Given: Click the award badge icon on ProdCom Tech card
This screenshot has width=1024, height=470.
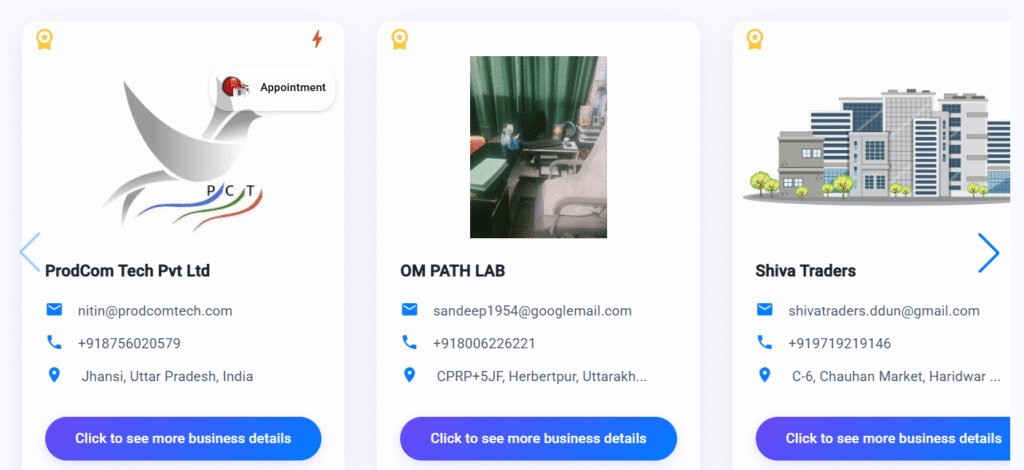Looking at the screenshot, I should click(44, 39).
